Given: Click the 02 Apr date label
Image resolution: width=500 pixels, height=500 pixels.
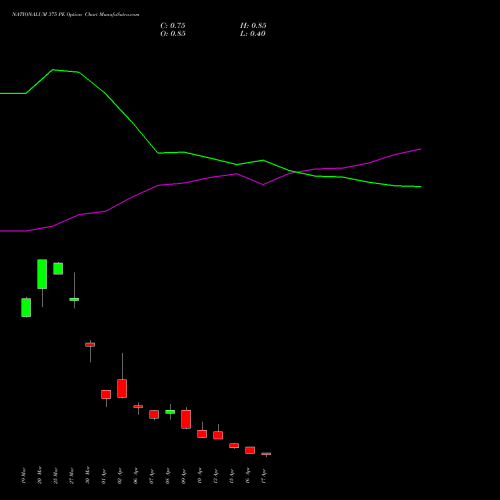Looking at the screenshot, I should (119, 476).
